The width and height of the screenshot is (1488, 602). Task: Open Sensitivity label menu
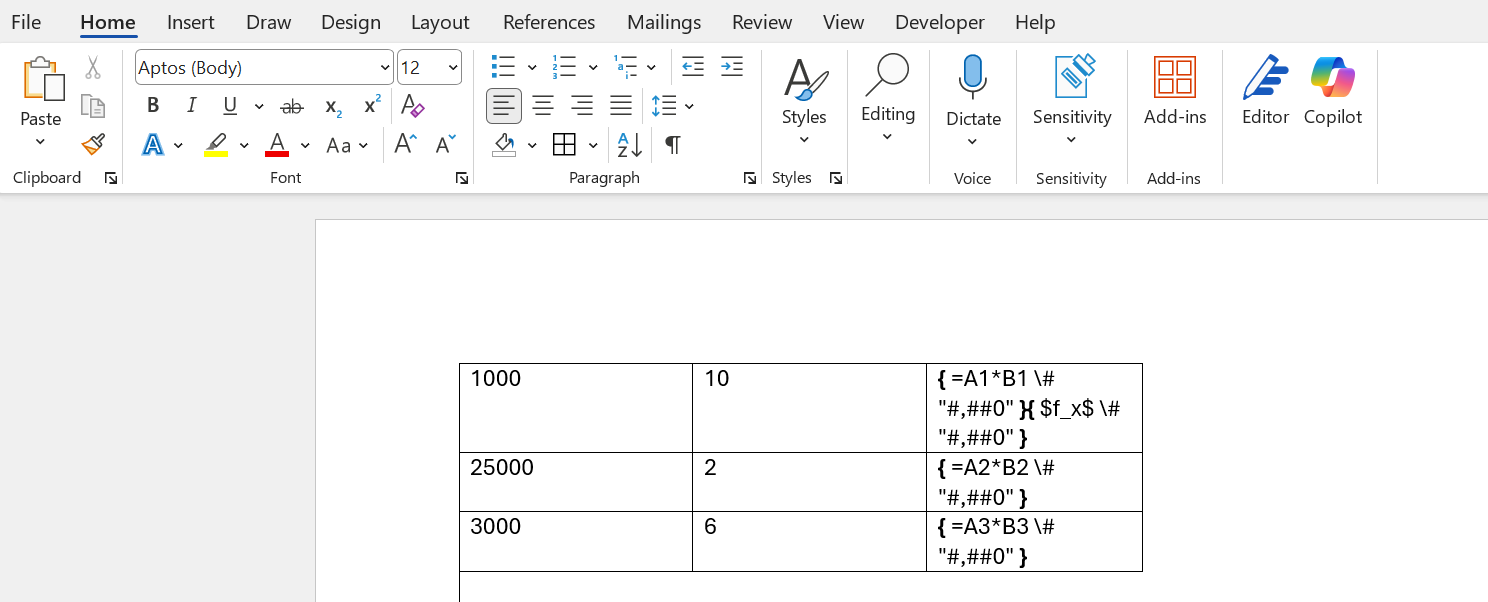pos(1072,100)
